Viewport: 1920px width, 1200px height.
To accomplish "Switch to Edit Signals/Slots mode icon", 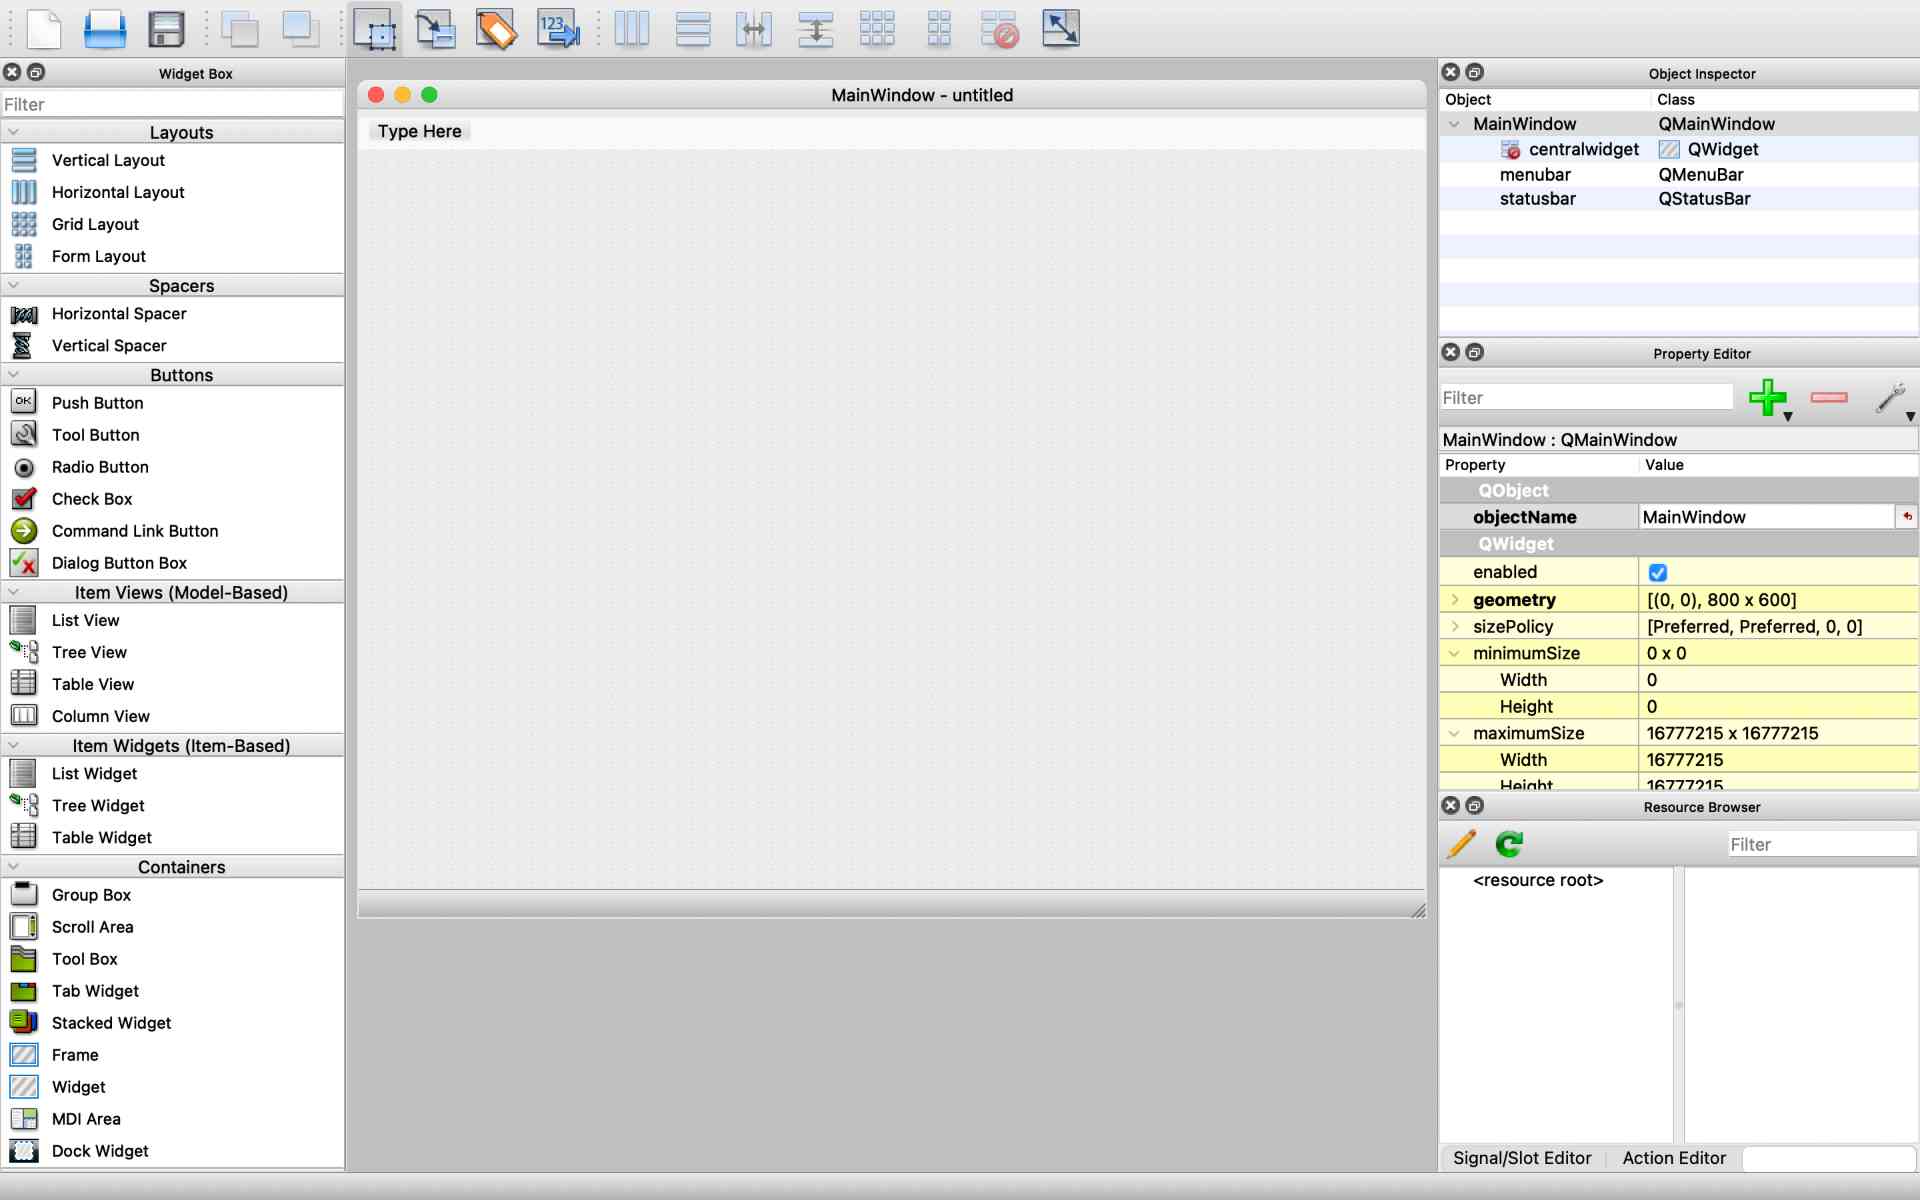I will [x=436, y=29].
